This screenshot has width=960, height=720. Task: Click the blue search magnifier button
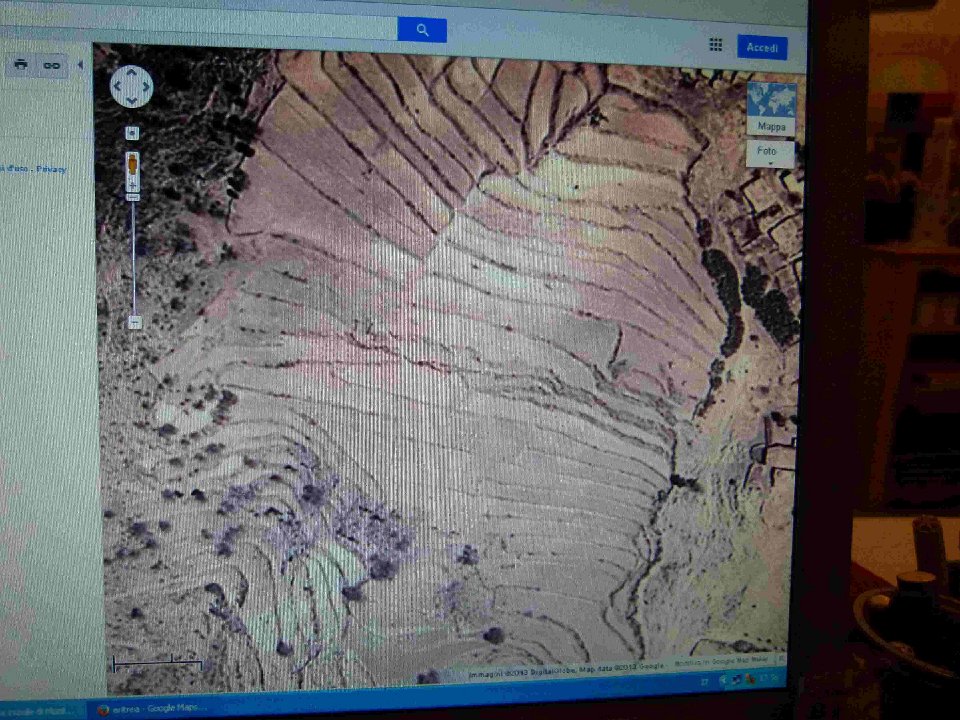tap(422, 29)
